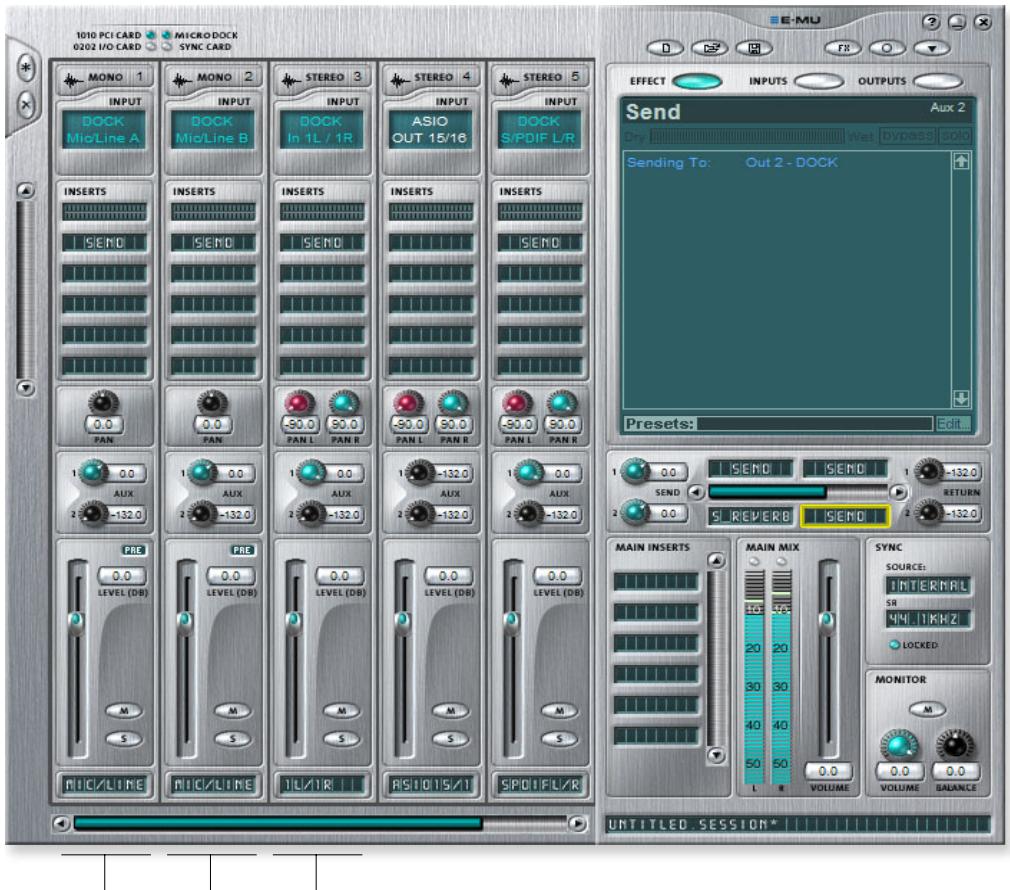
Task: Open the sample rate 44.1kHz selector
Action: 928,619
